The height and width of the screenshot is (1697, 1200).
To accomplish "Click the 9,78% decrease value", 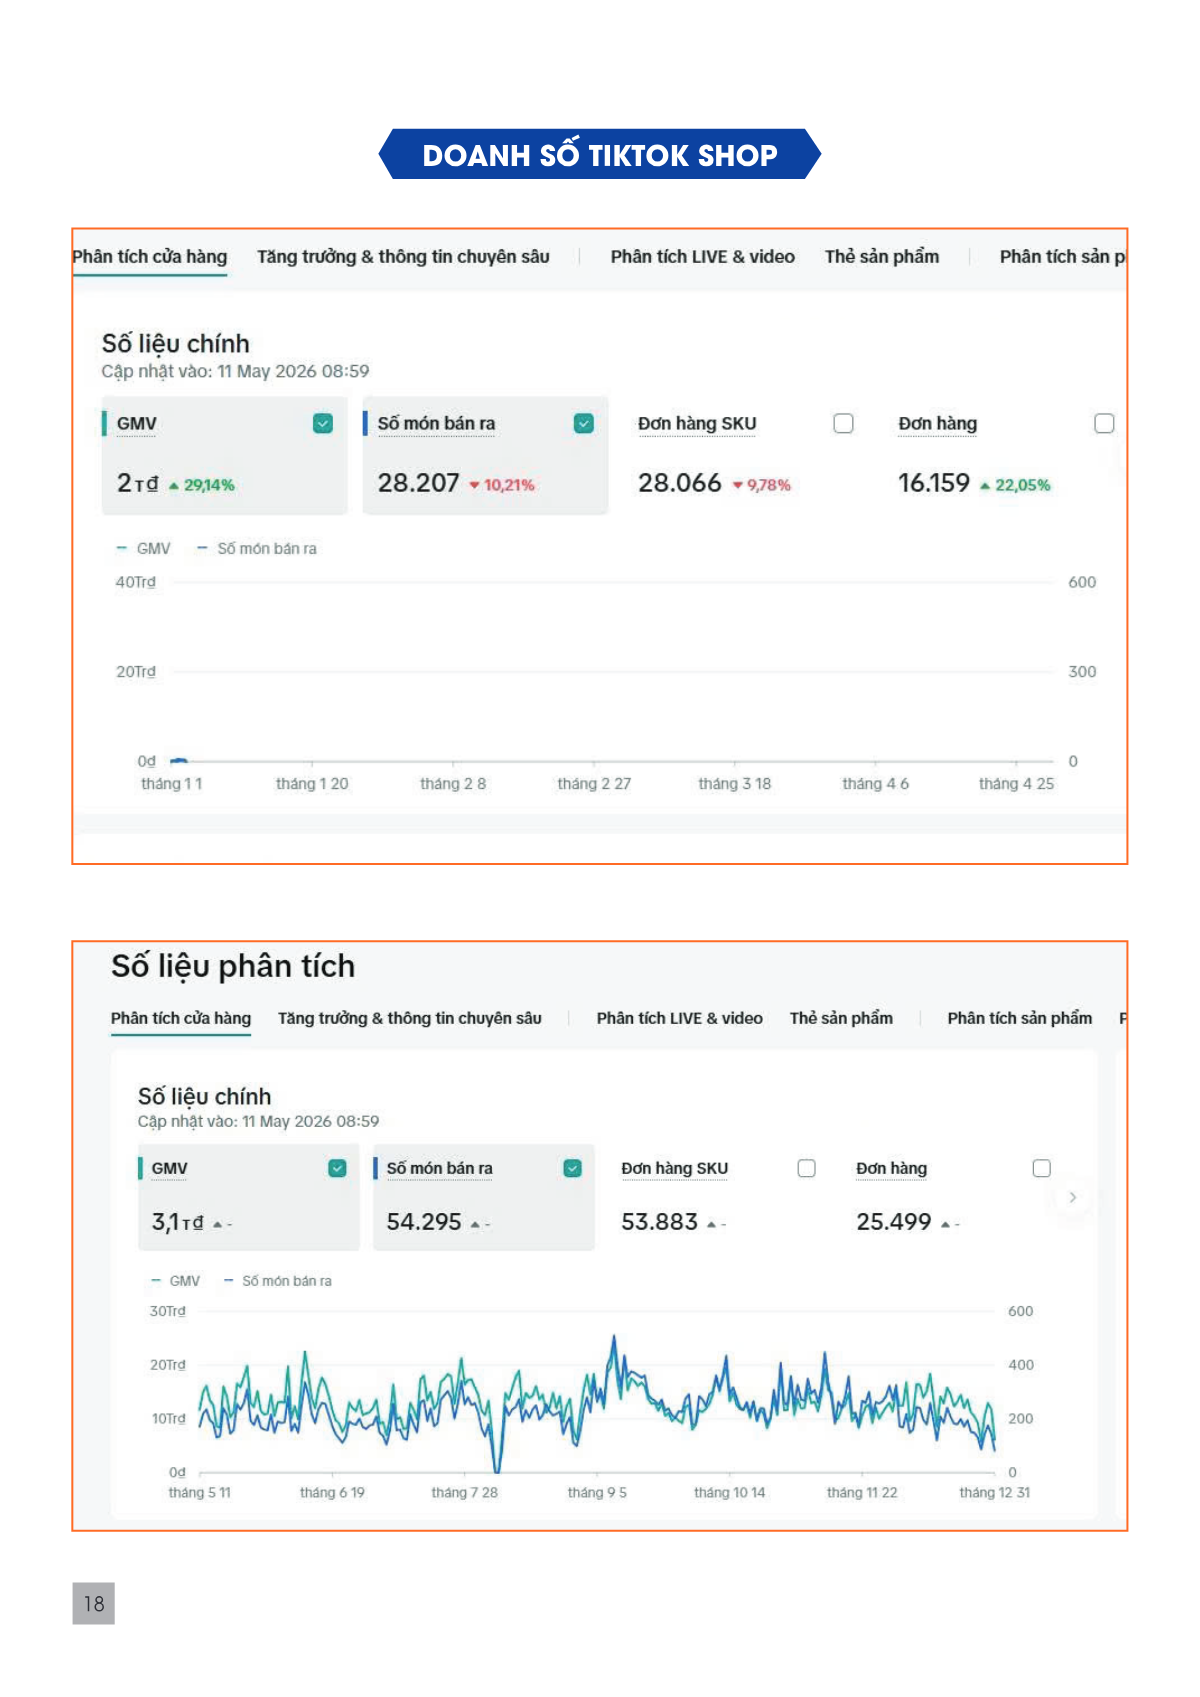I will click(x=769, y=485).
